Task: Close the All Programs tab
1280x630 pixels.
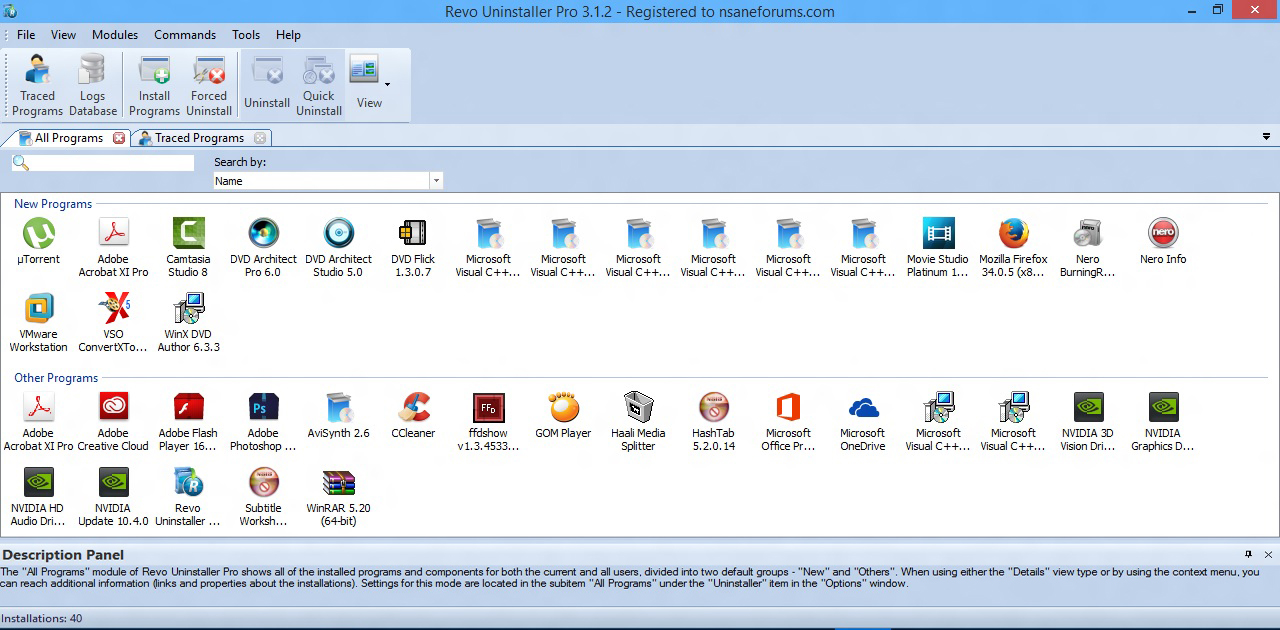Action: [119, 138]
